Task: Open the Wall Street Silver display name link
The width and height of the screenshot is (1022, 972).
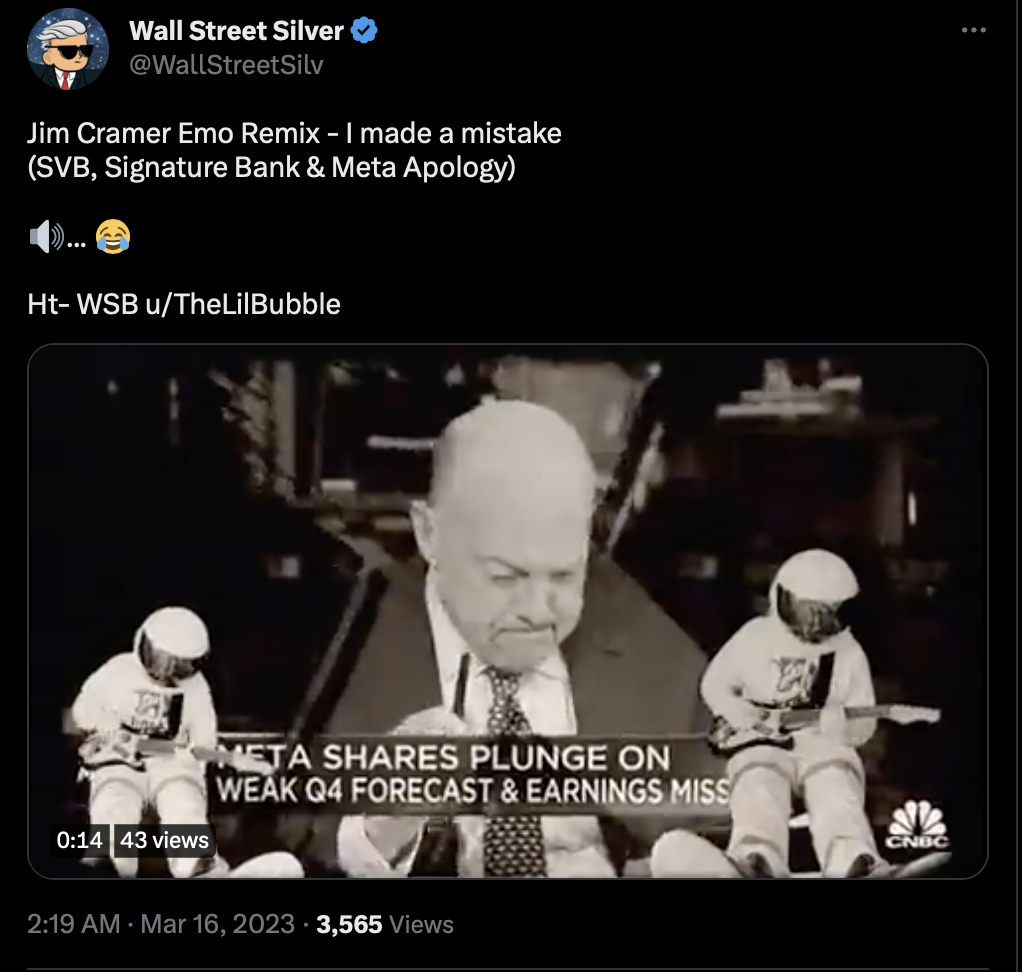Action: tap(236, 31)
